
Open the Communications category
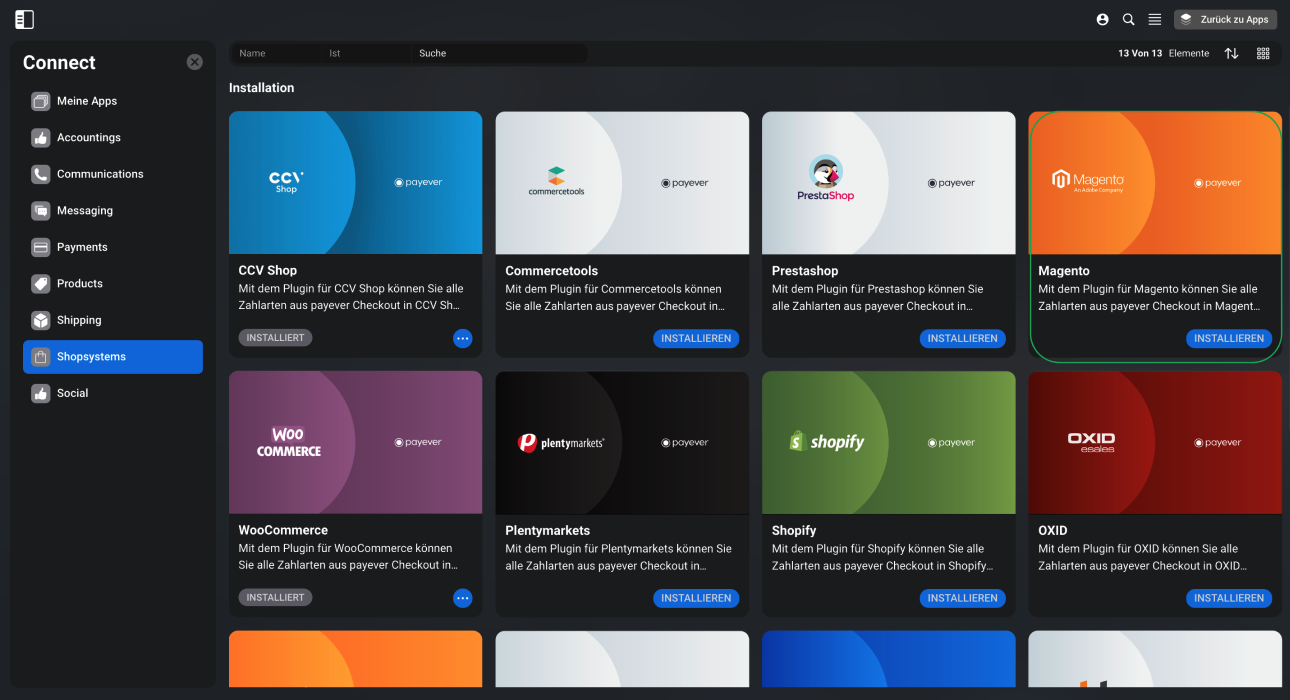(113, 174)
